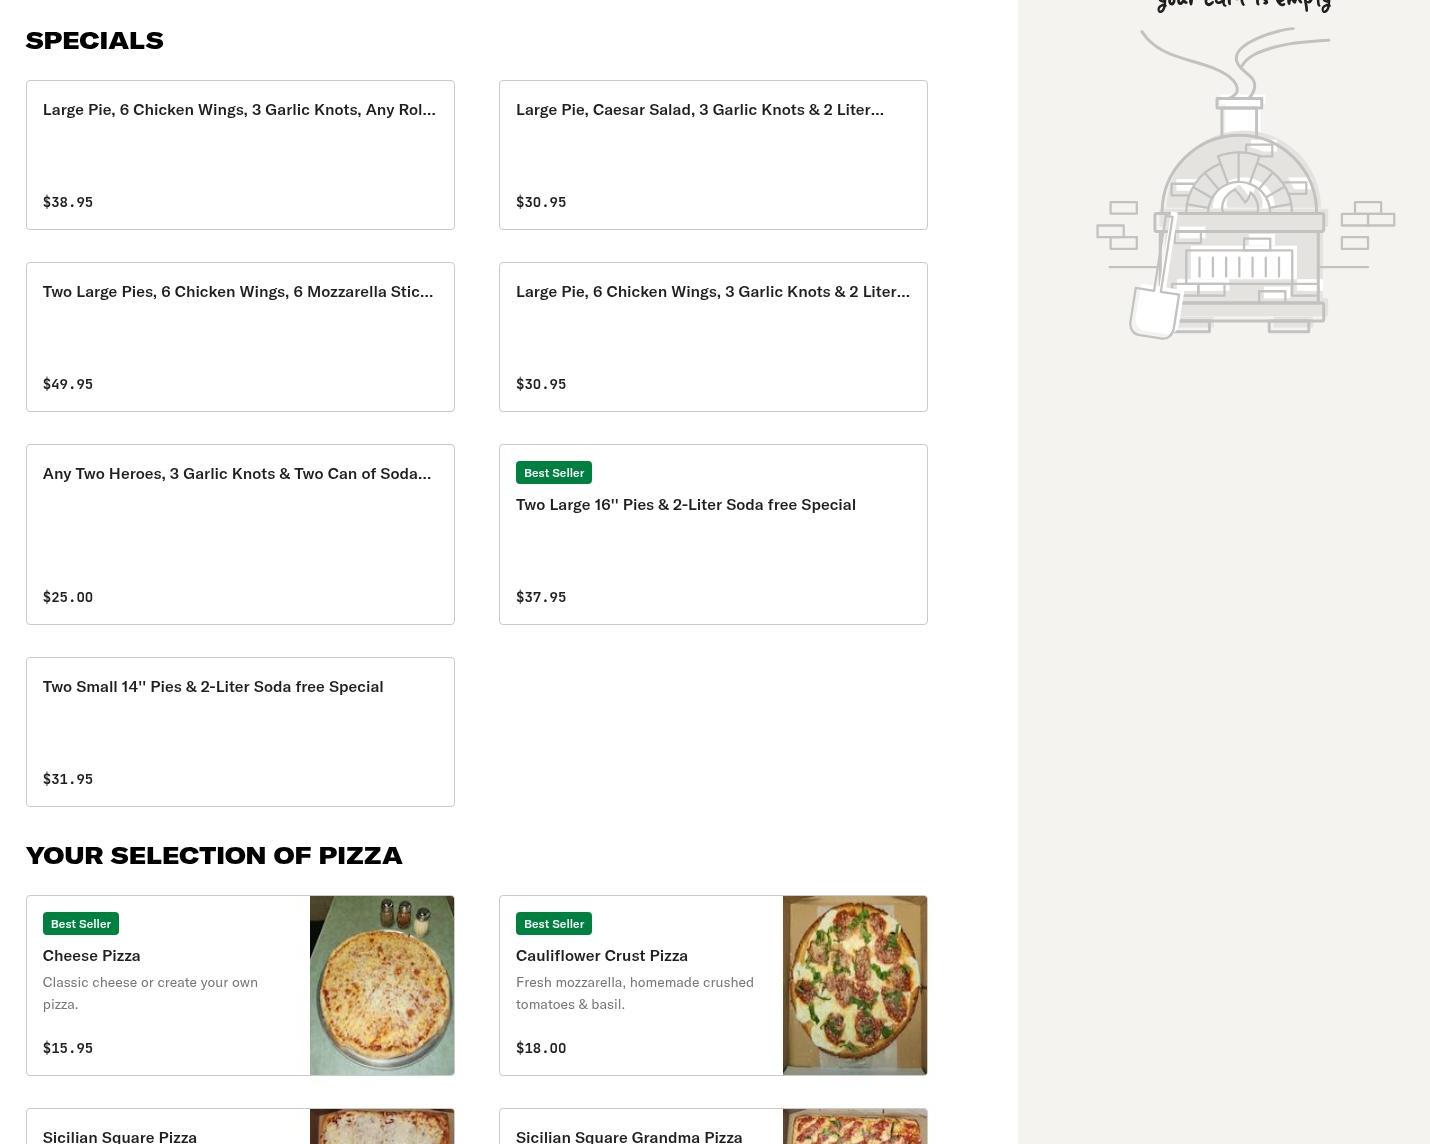Click the Sicilian Square Grandma Pizza thumbnail
This screenshot has width=1430, height=1144.
(x=855, y=1127)
